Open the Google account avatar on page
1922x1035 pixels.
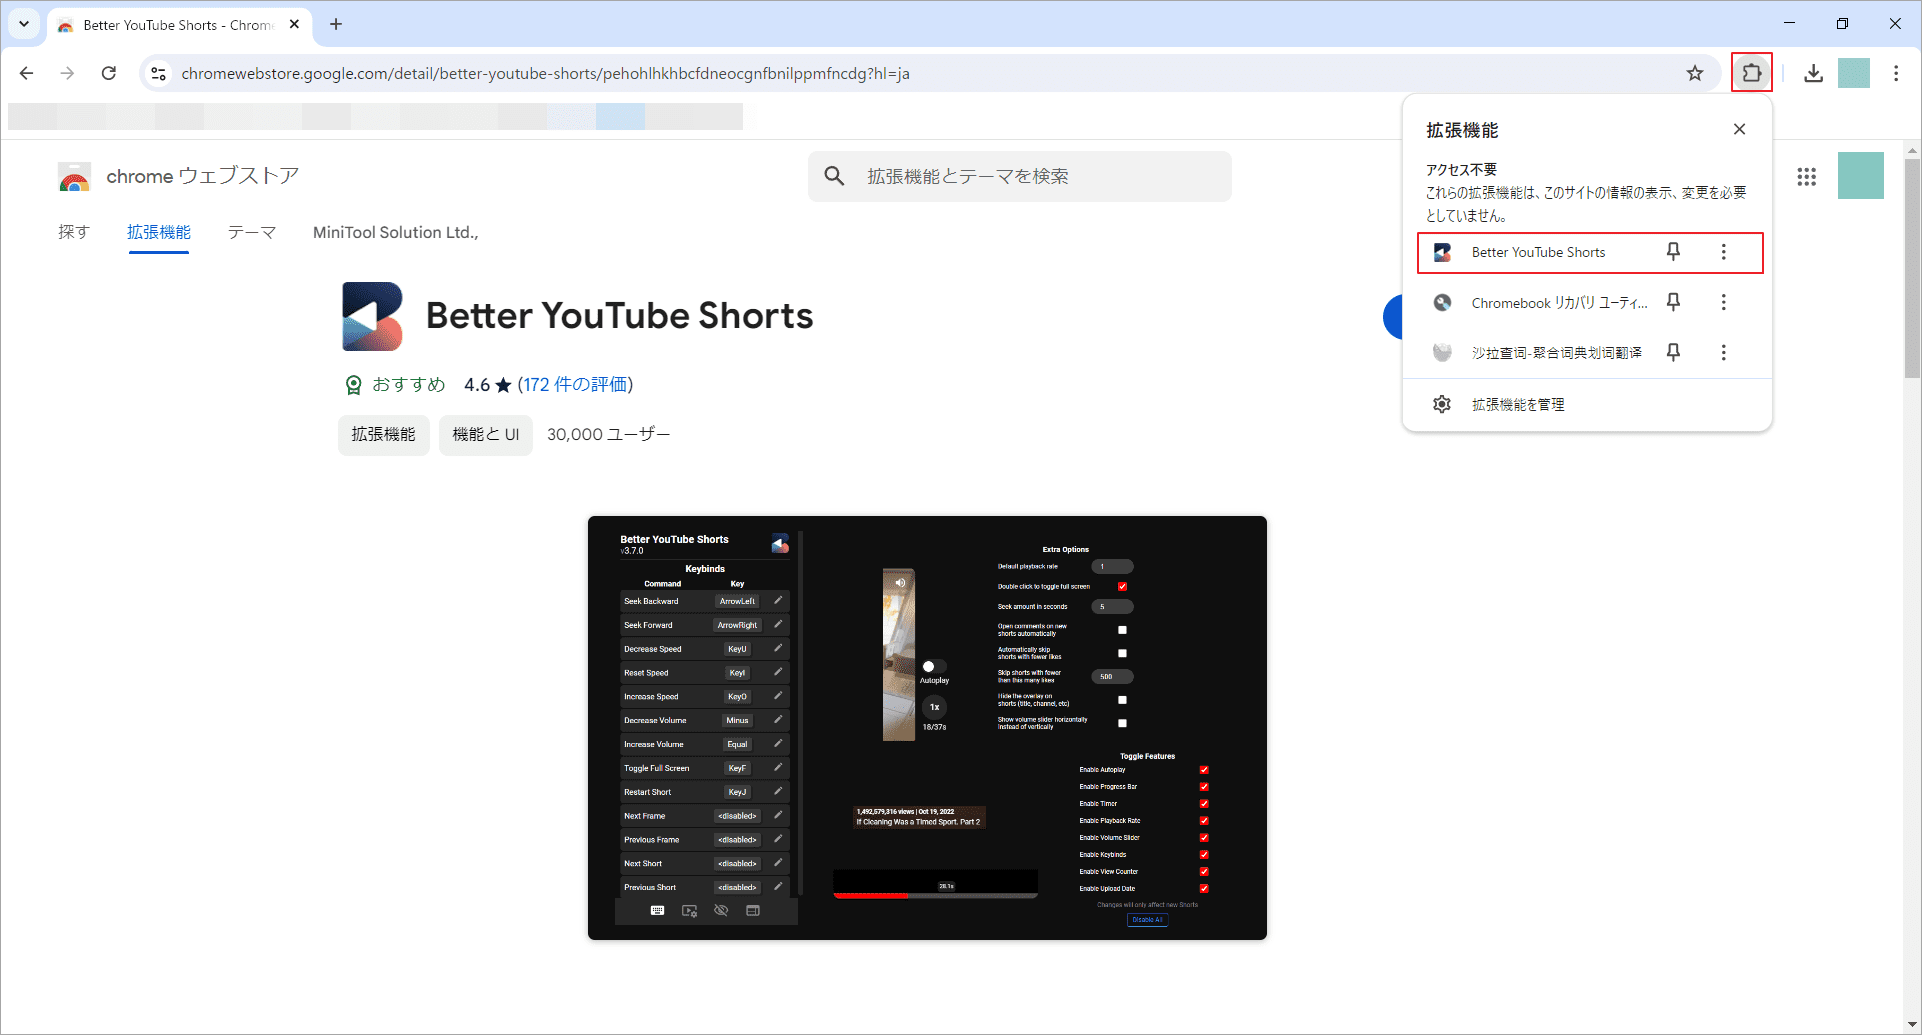pyautogui.click(x=1860, y=176)
